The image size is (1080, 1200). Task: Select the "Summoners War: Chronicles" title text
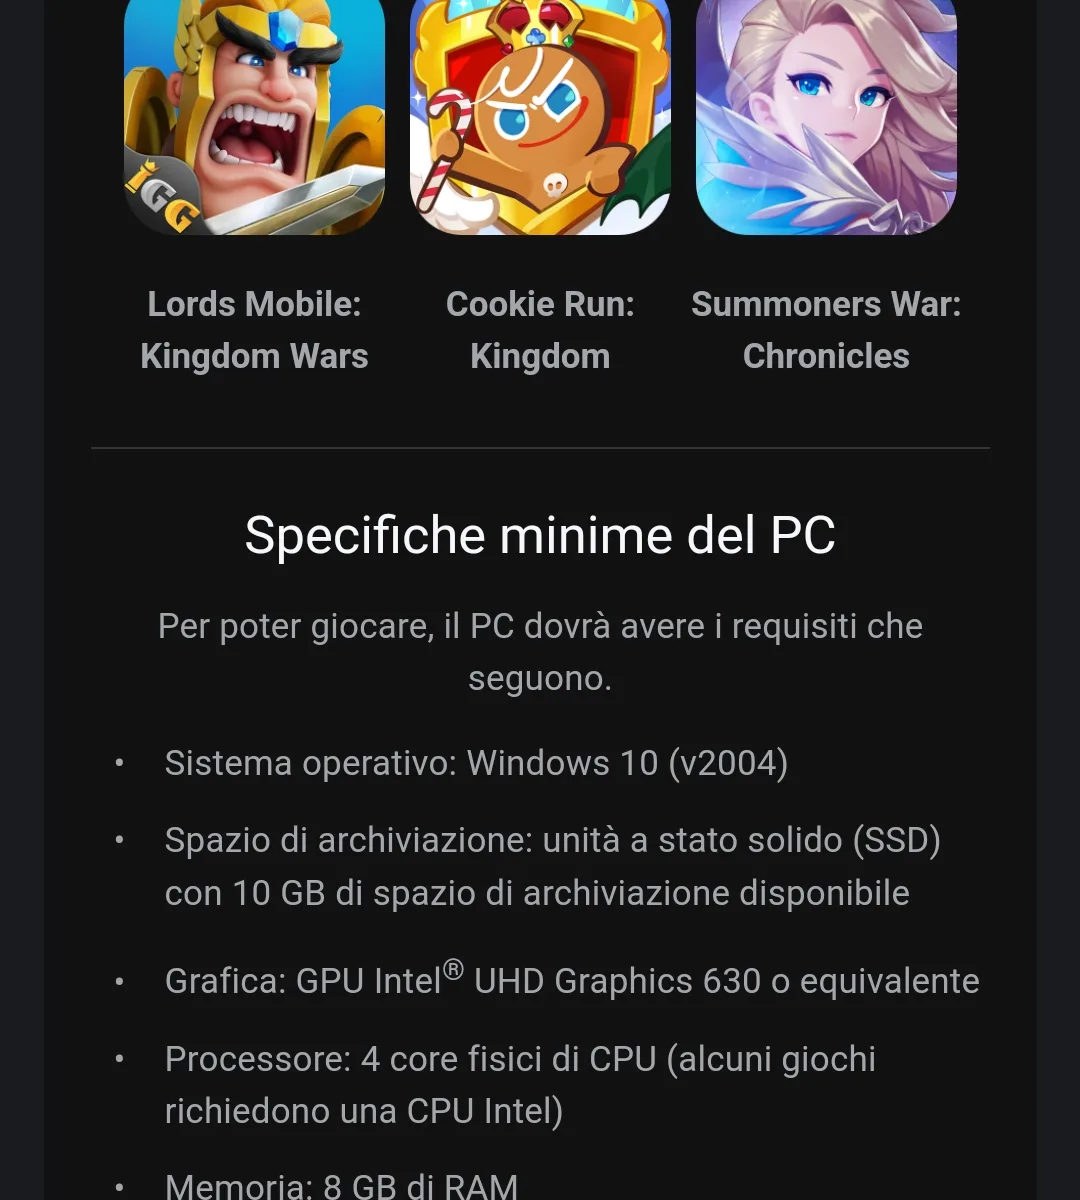826,330
